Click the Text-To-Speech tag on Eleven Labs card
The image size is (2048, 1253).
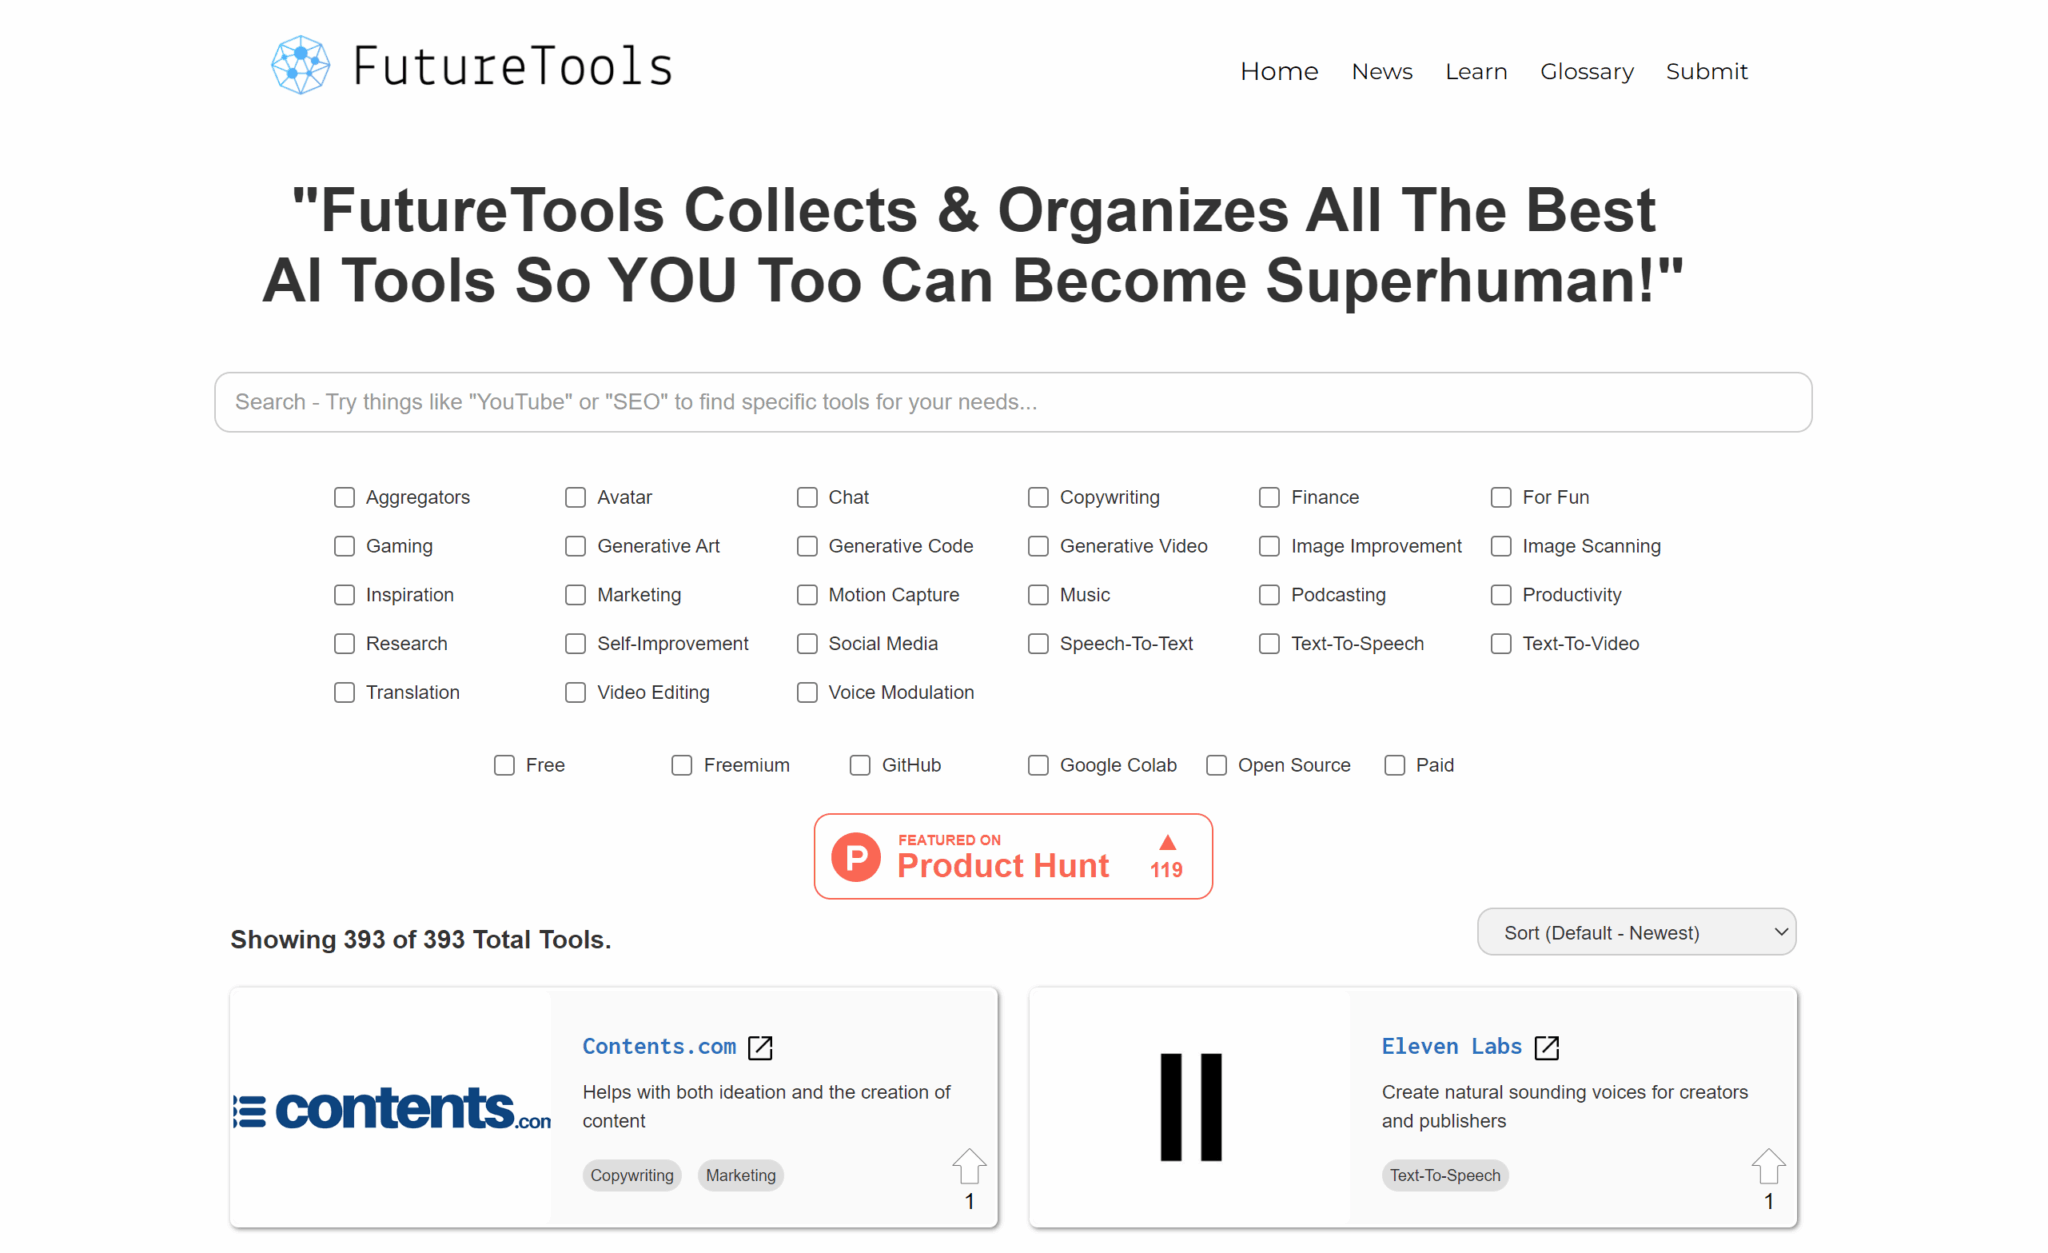1445,1175
